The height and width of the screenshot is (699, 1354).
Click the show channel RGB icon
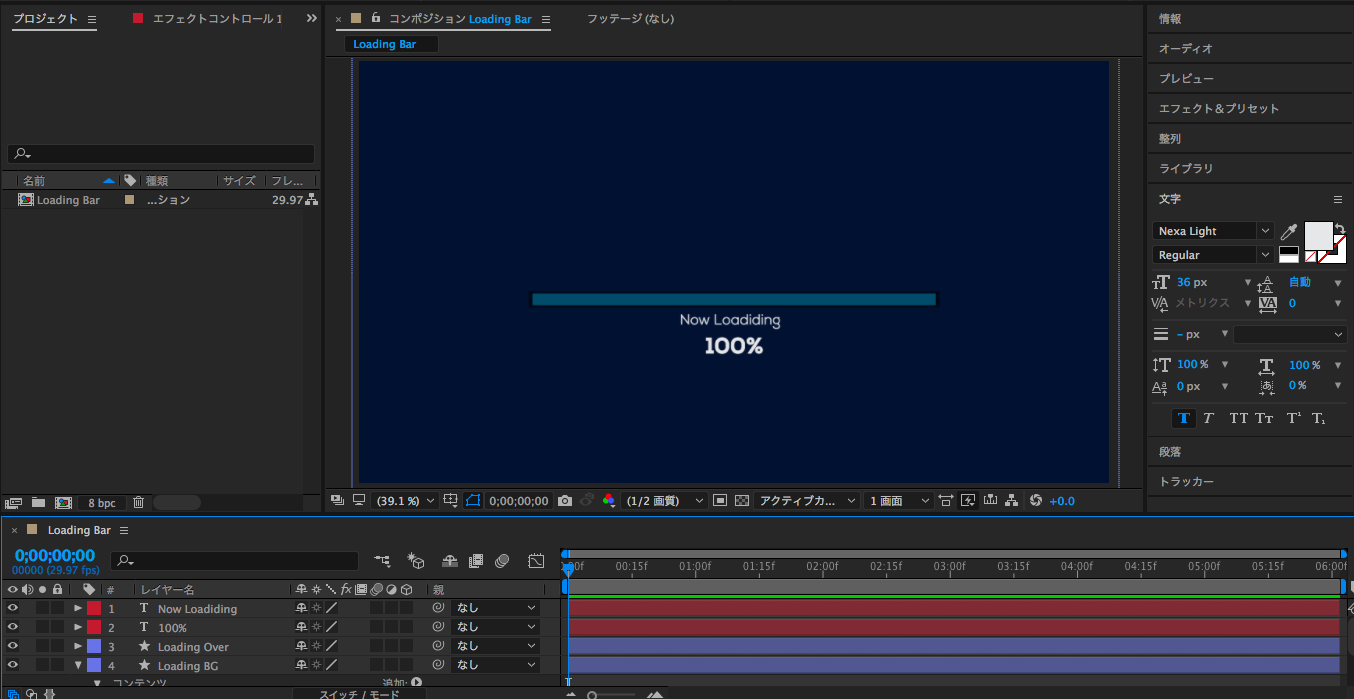pyautogui.click(x=609, y=501)
